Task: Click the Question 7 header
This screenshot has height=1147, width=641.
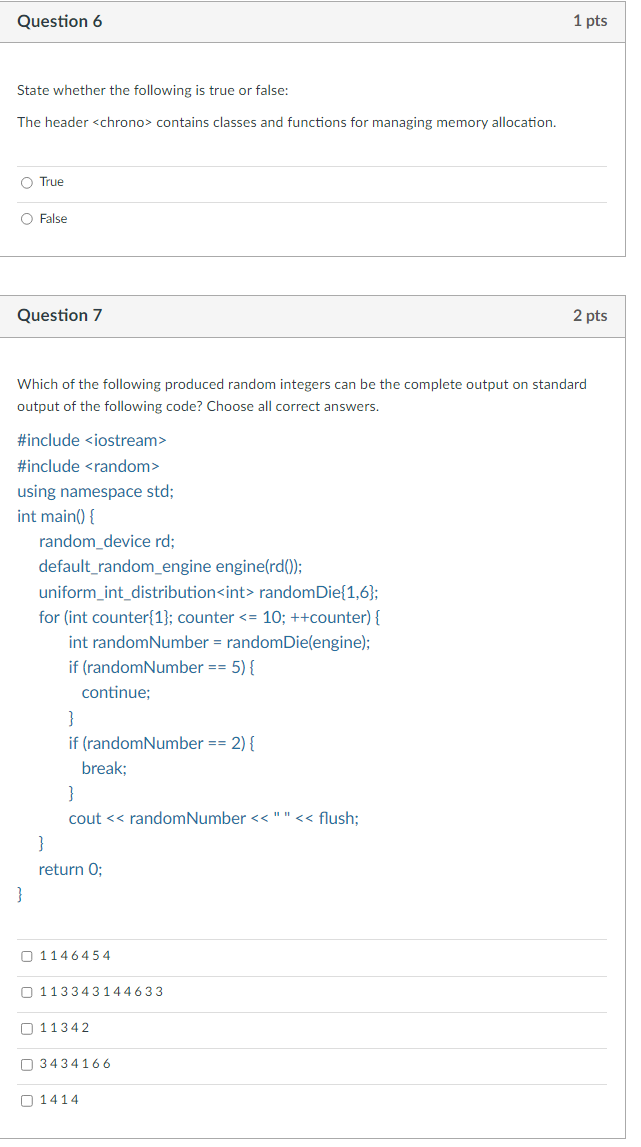Action: pos(60,315)
